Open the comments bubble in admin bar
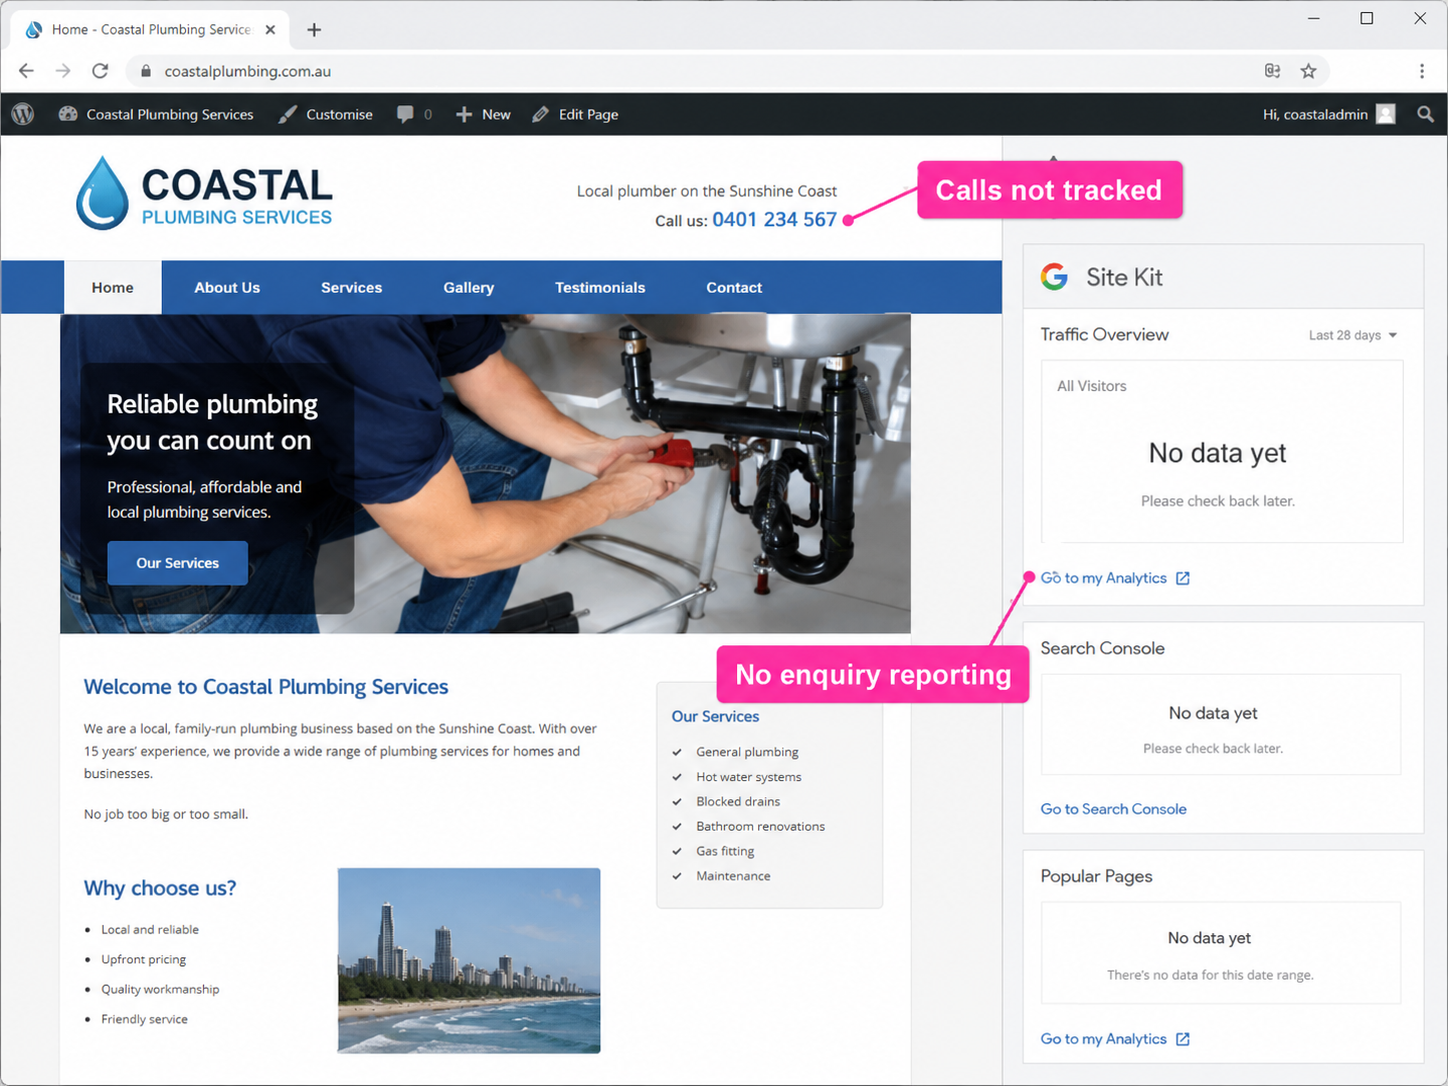The image size is (1448, 1086). [414, 114]
